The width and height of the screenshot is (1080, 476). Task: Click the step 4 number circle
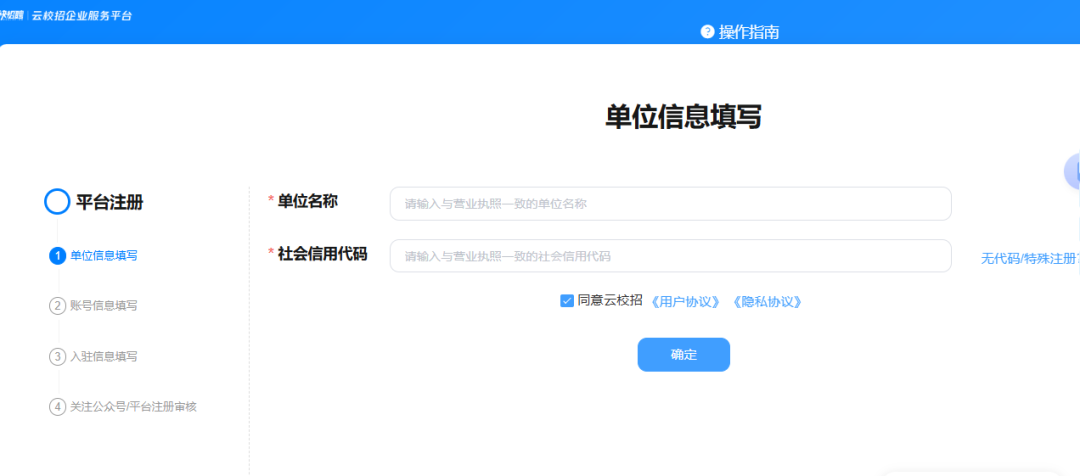coord(58,407)
